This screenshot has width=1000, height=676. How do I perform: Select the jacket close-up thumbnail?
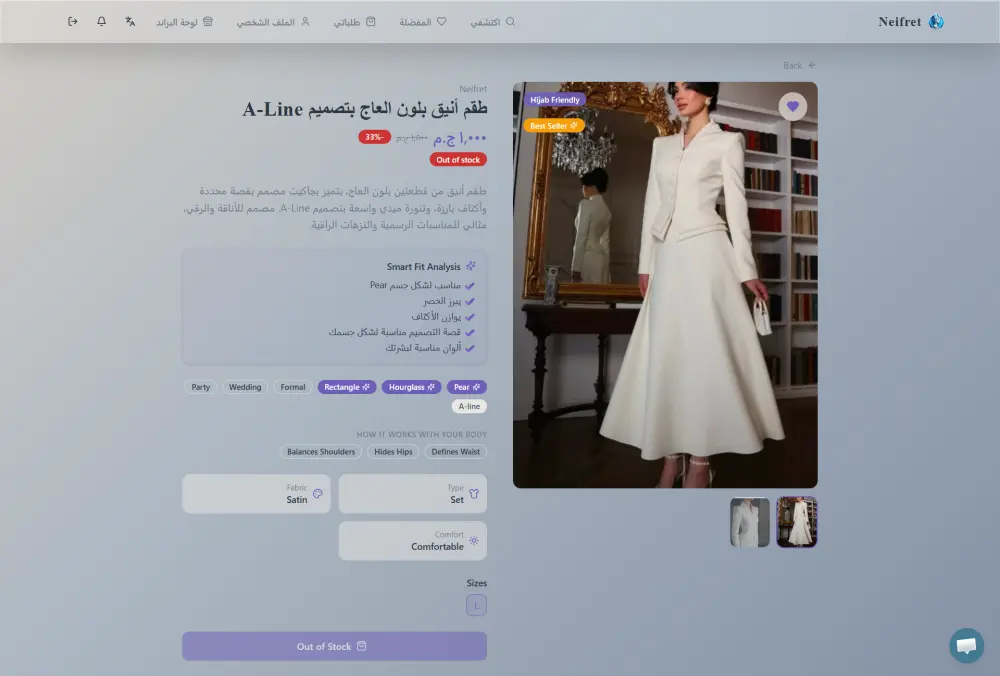749,522
